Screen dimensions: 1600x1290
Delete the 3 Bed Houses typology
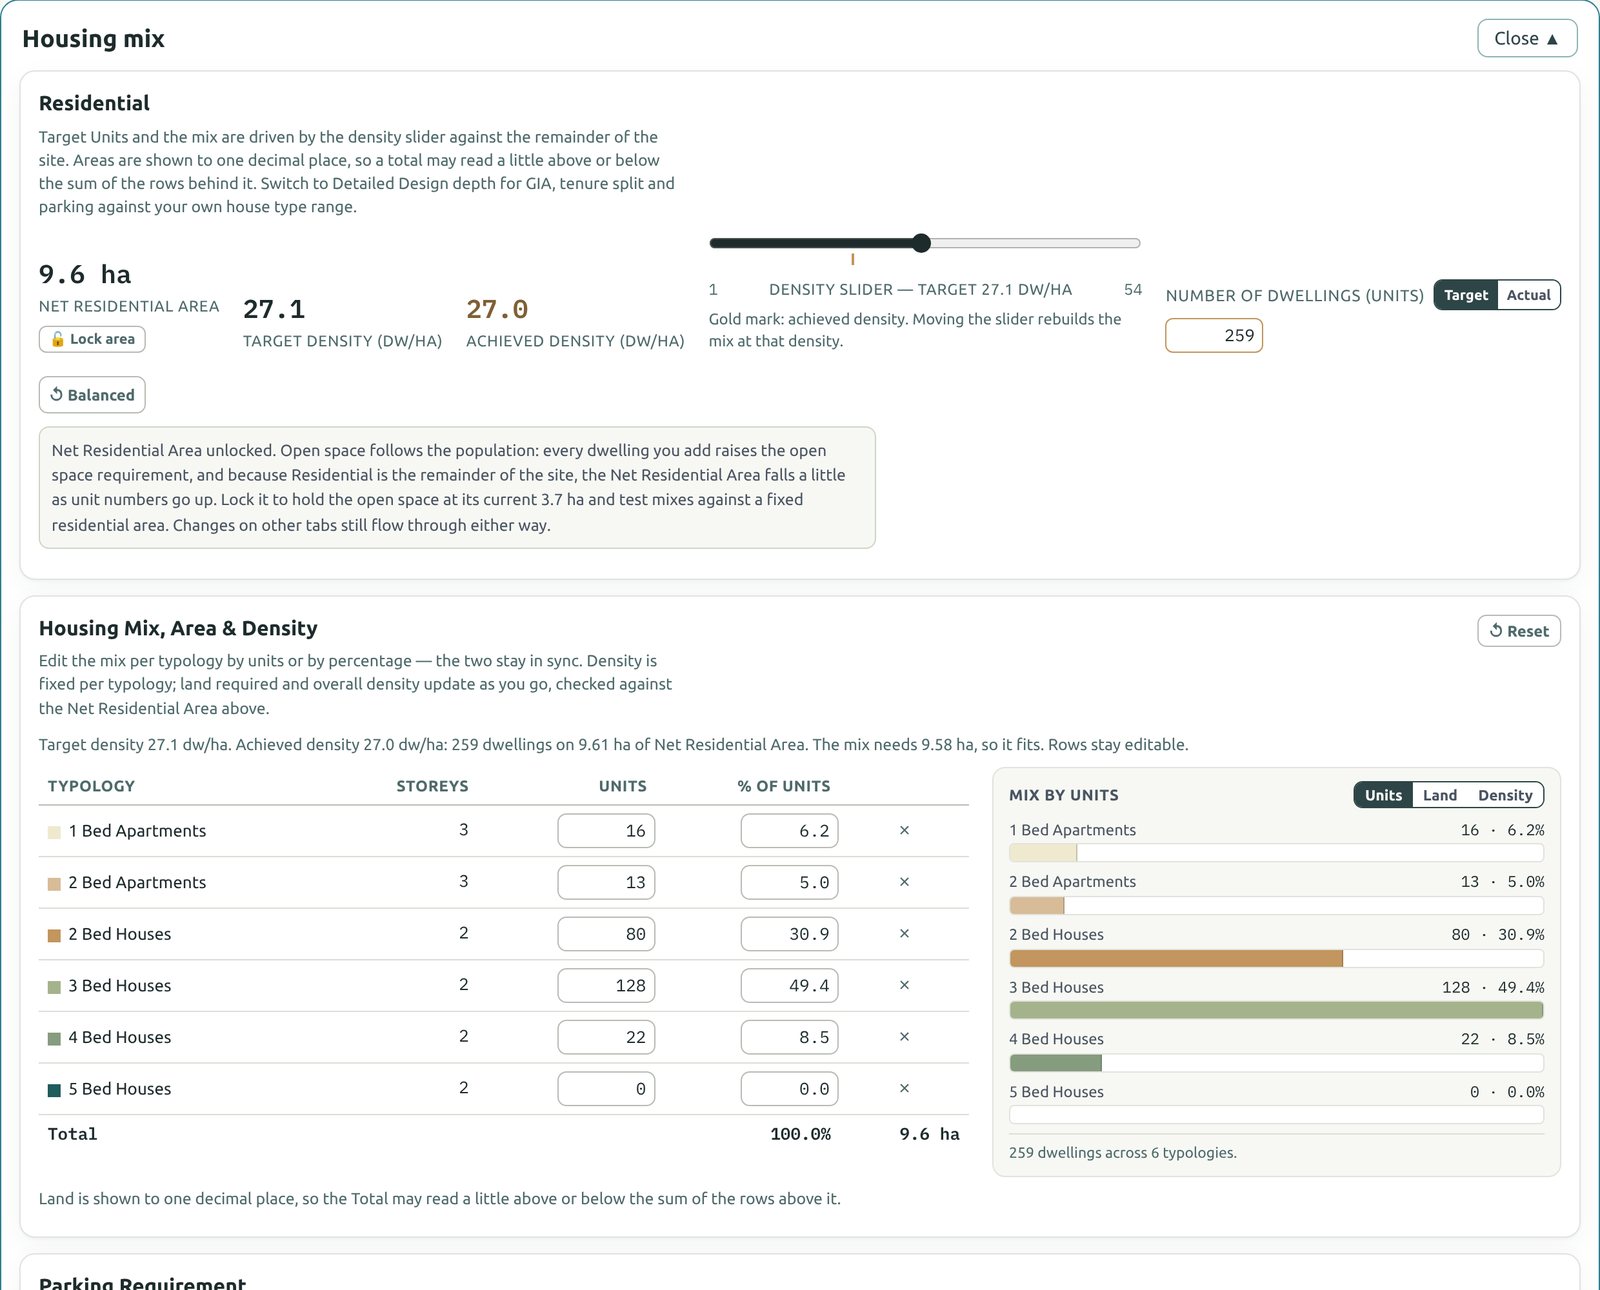(904, 986)
